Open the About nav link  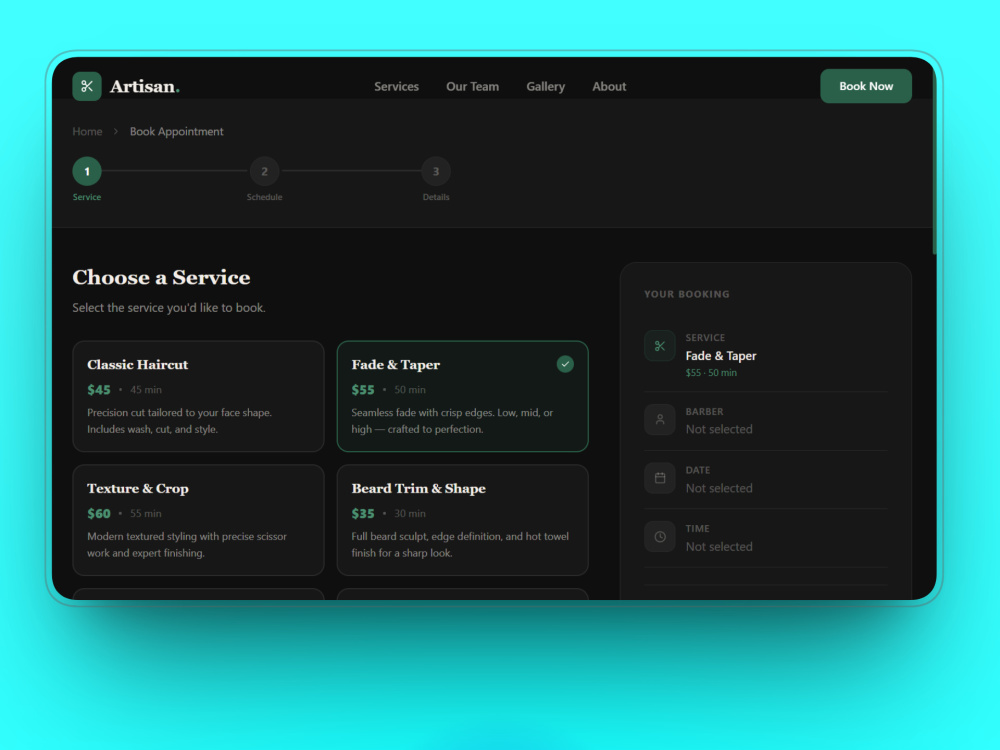click(609, 86)
